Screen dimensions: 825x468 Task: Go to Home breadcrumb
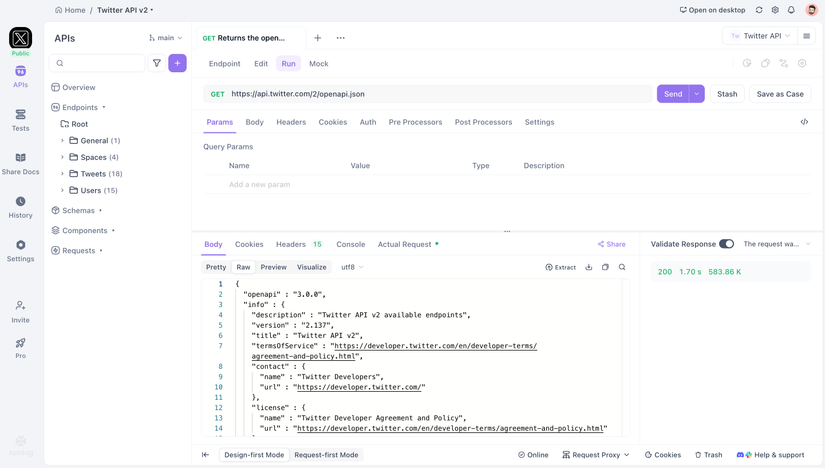pyautogui.click(x=70, y=10)
